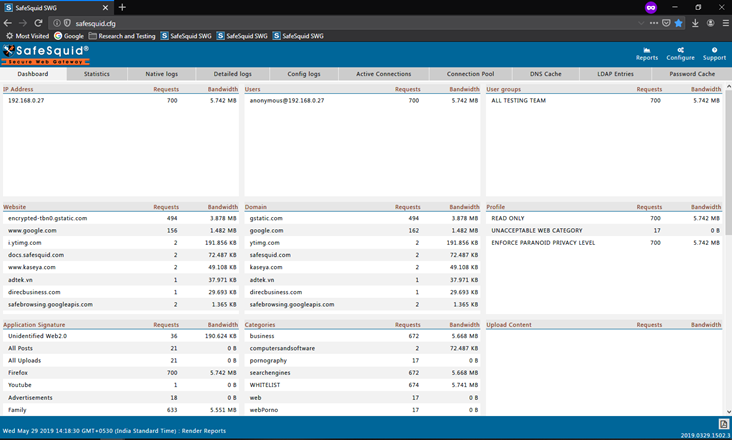Click the Google bookmark link

pyautogui.click(x=70, y=36)
